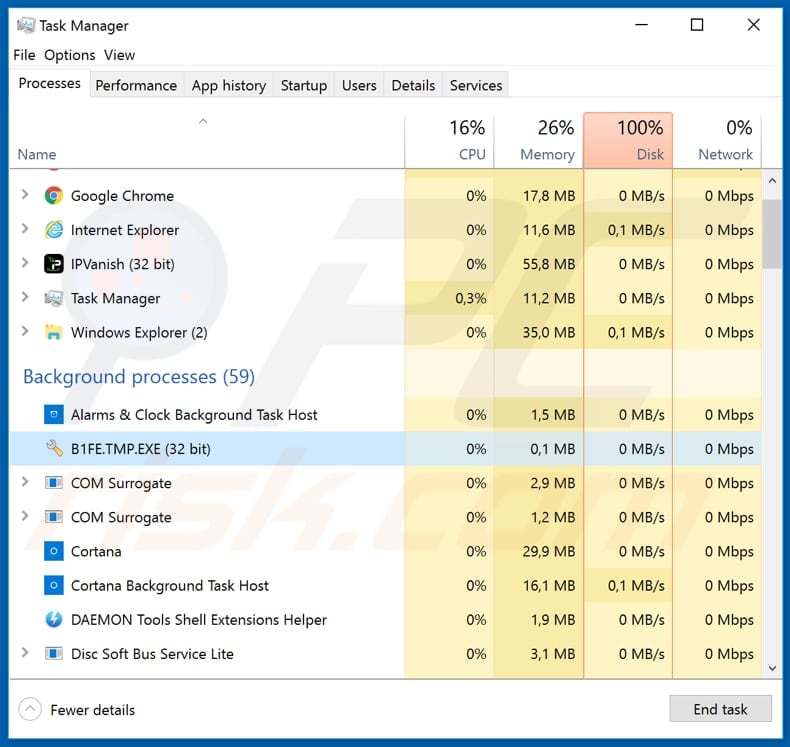Switch to the Details tab
This screenshot has height=747, width=790.
[x=413, y=86]
